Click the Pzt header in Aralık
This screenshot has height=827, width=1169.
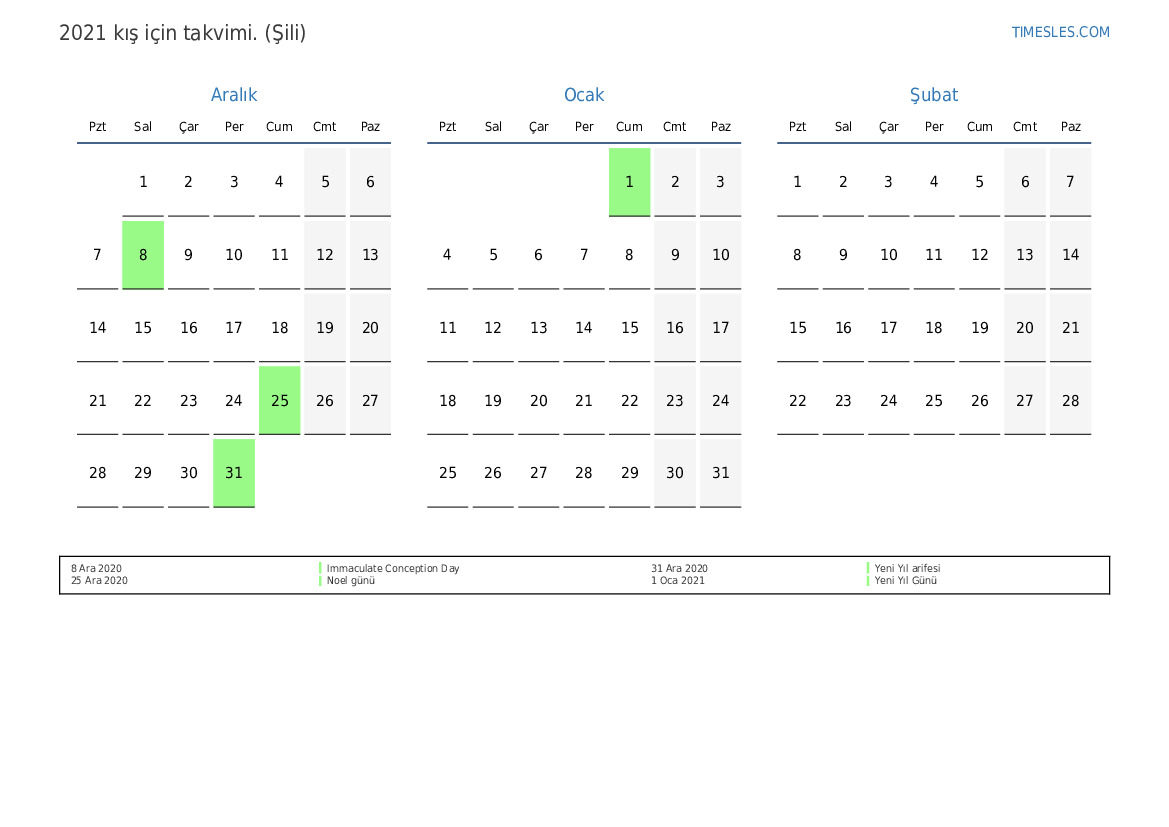(98, 127)
